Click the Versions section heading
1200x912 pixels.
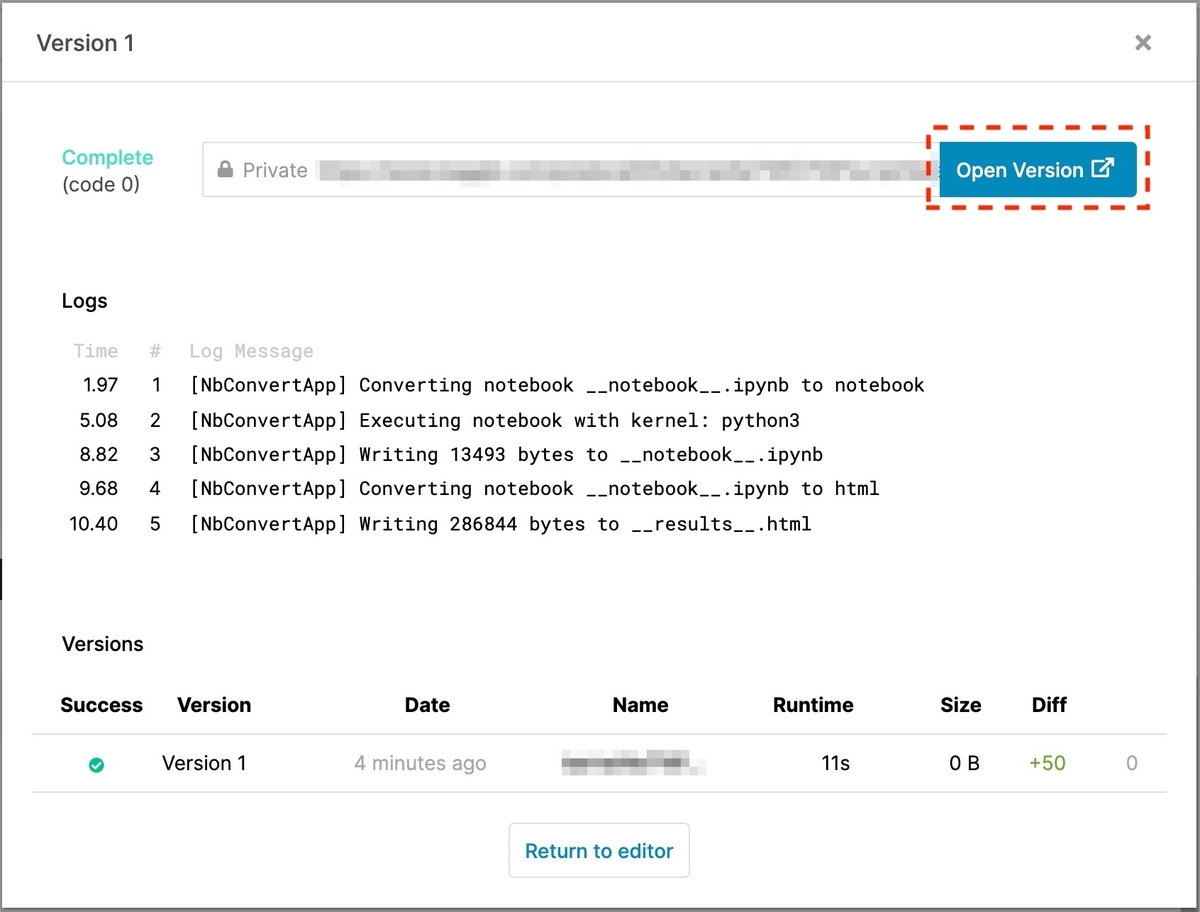pyautogui.click(x=102, y=644)
